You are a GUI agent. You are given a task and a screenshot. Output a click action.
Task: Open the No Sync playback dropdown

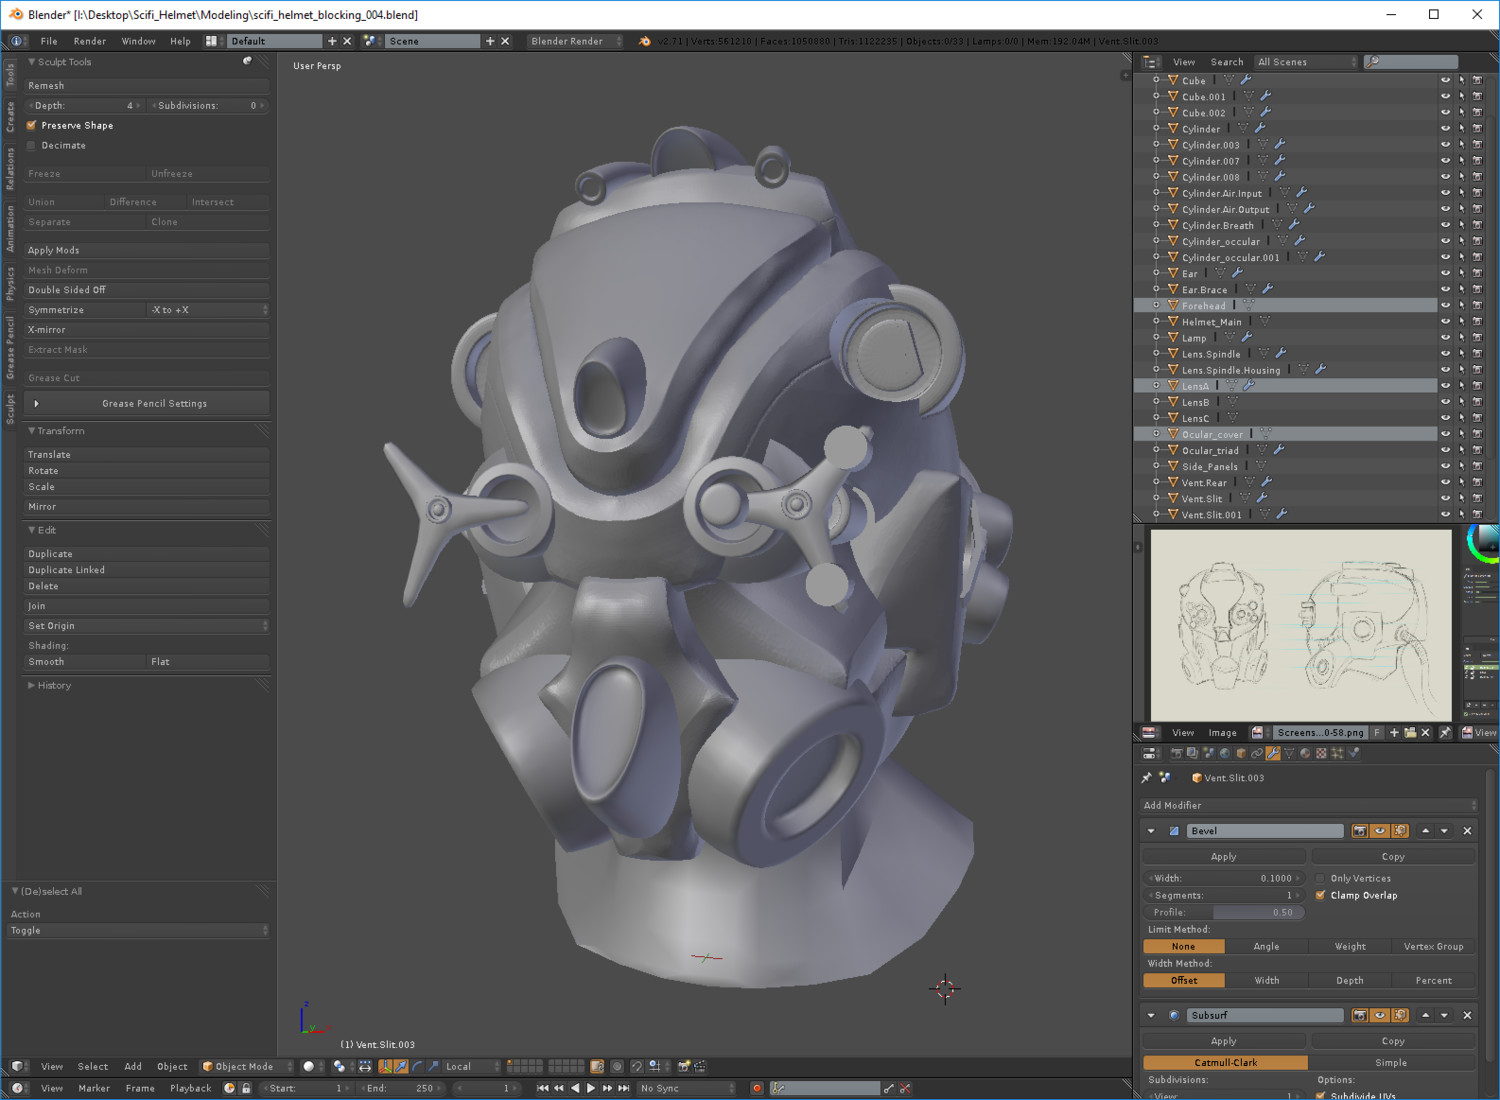[686, 1088]
